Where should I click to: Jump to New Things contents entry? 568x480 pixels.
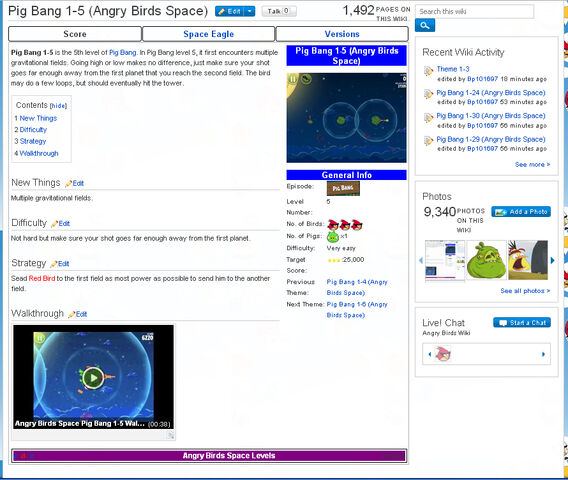click(x=38, y=118)
